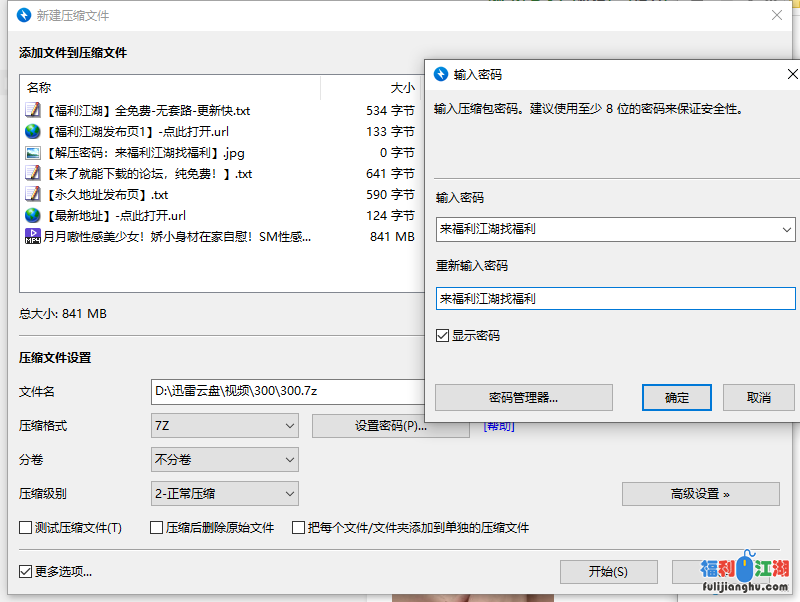Enable 测试压缩文件(T) checkbox
800x602 pixels.
click(x=26, y=528)
